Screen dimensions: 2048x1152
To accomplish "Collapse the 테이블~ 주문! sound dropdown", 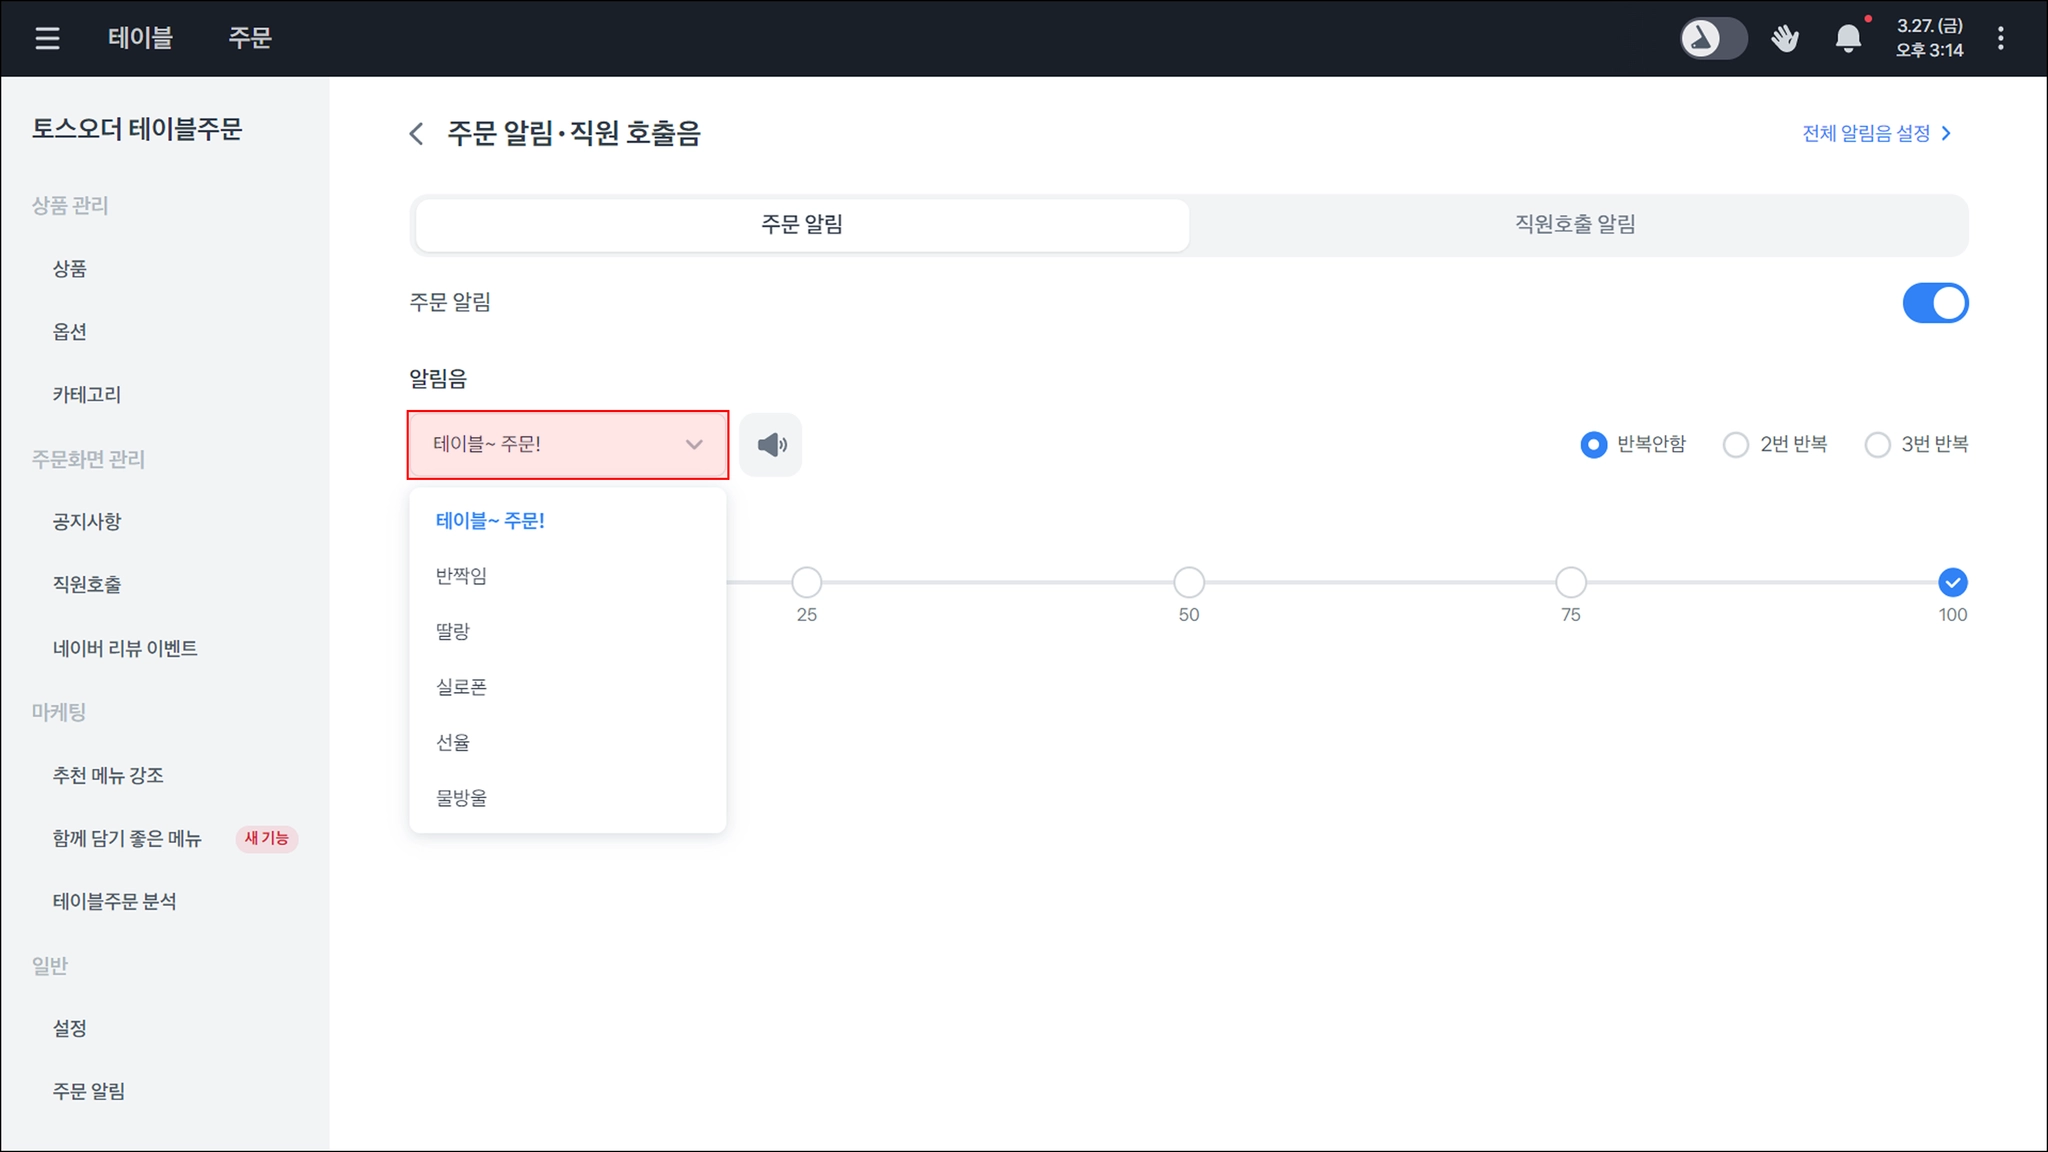I will pos(567,444).
